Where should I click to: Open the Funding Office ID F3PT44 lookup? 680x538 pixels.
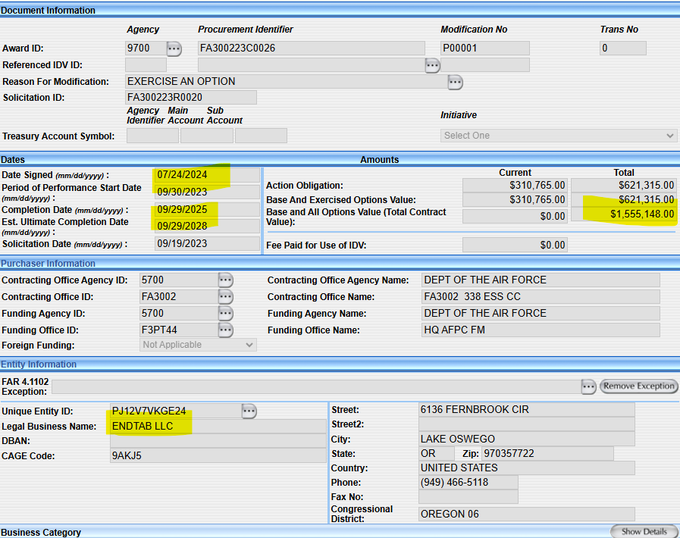[x=225, y=329]
